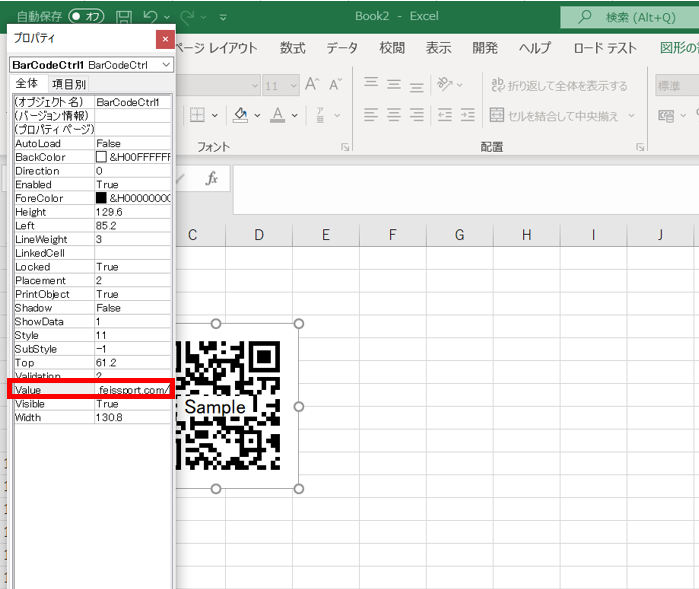Select column J header
The height and width of the screenshot is (589, 699).
(660, 235)
